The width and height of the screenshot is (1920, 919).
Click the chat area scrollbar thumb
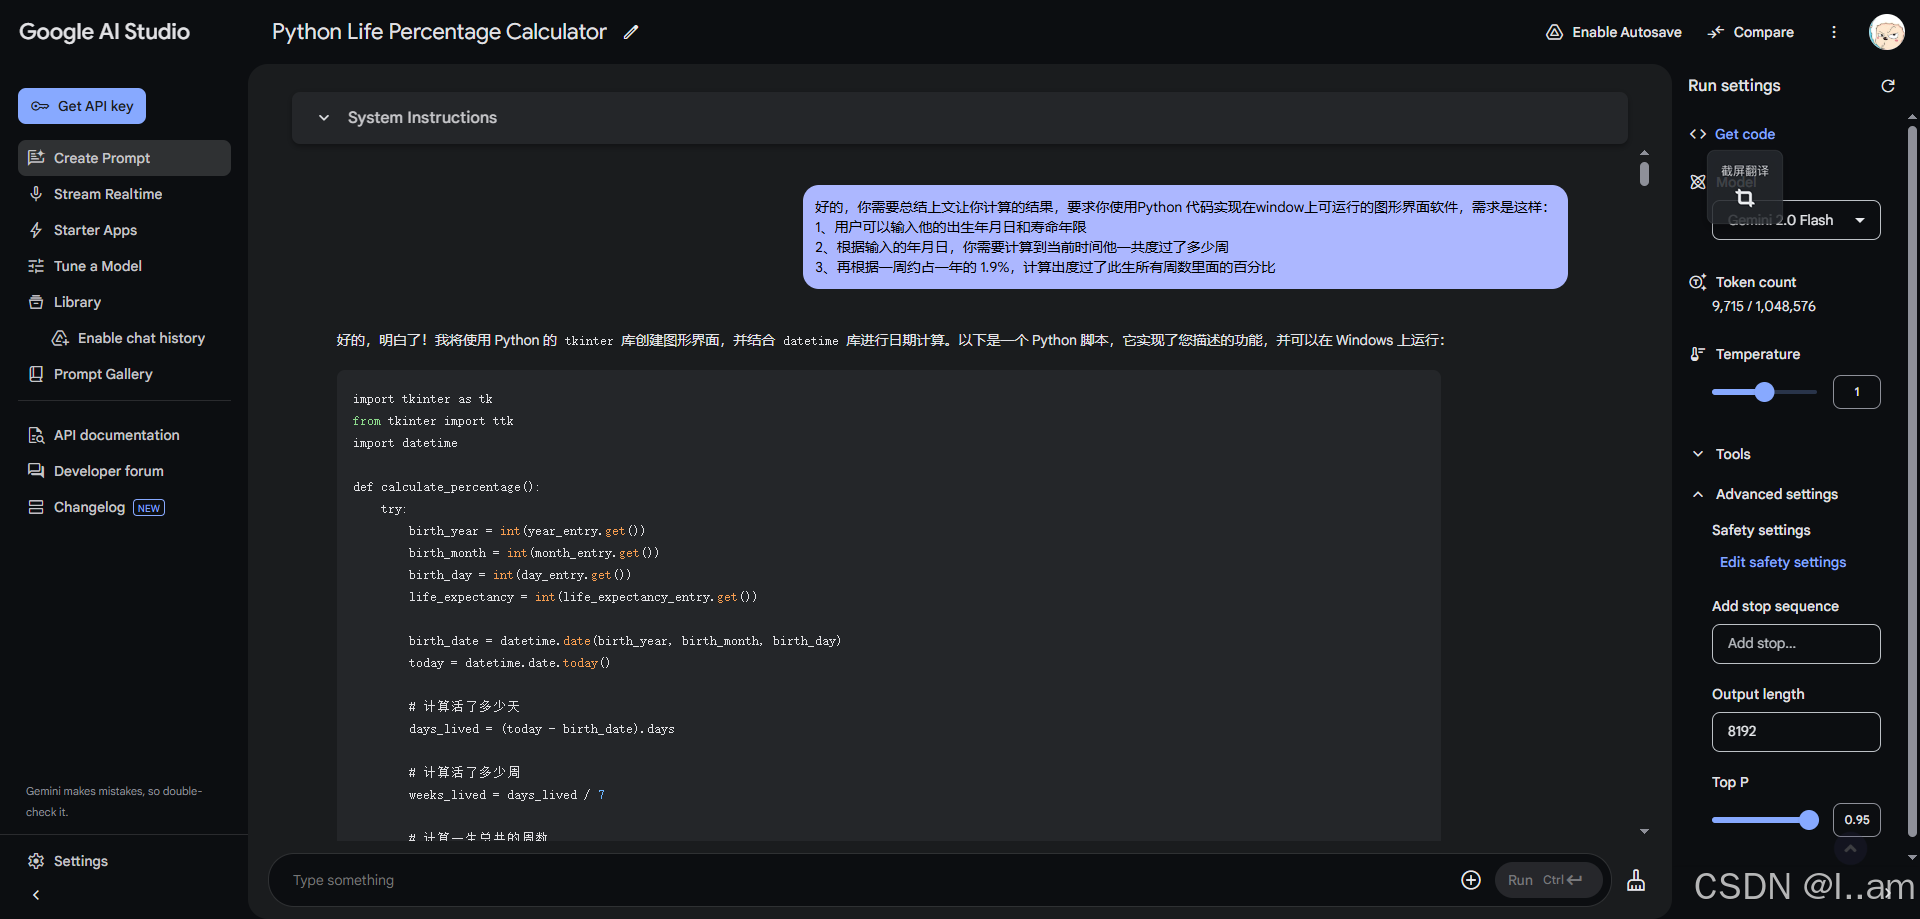coord(1644,174)
